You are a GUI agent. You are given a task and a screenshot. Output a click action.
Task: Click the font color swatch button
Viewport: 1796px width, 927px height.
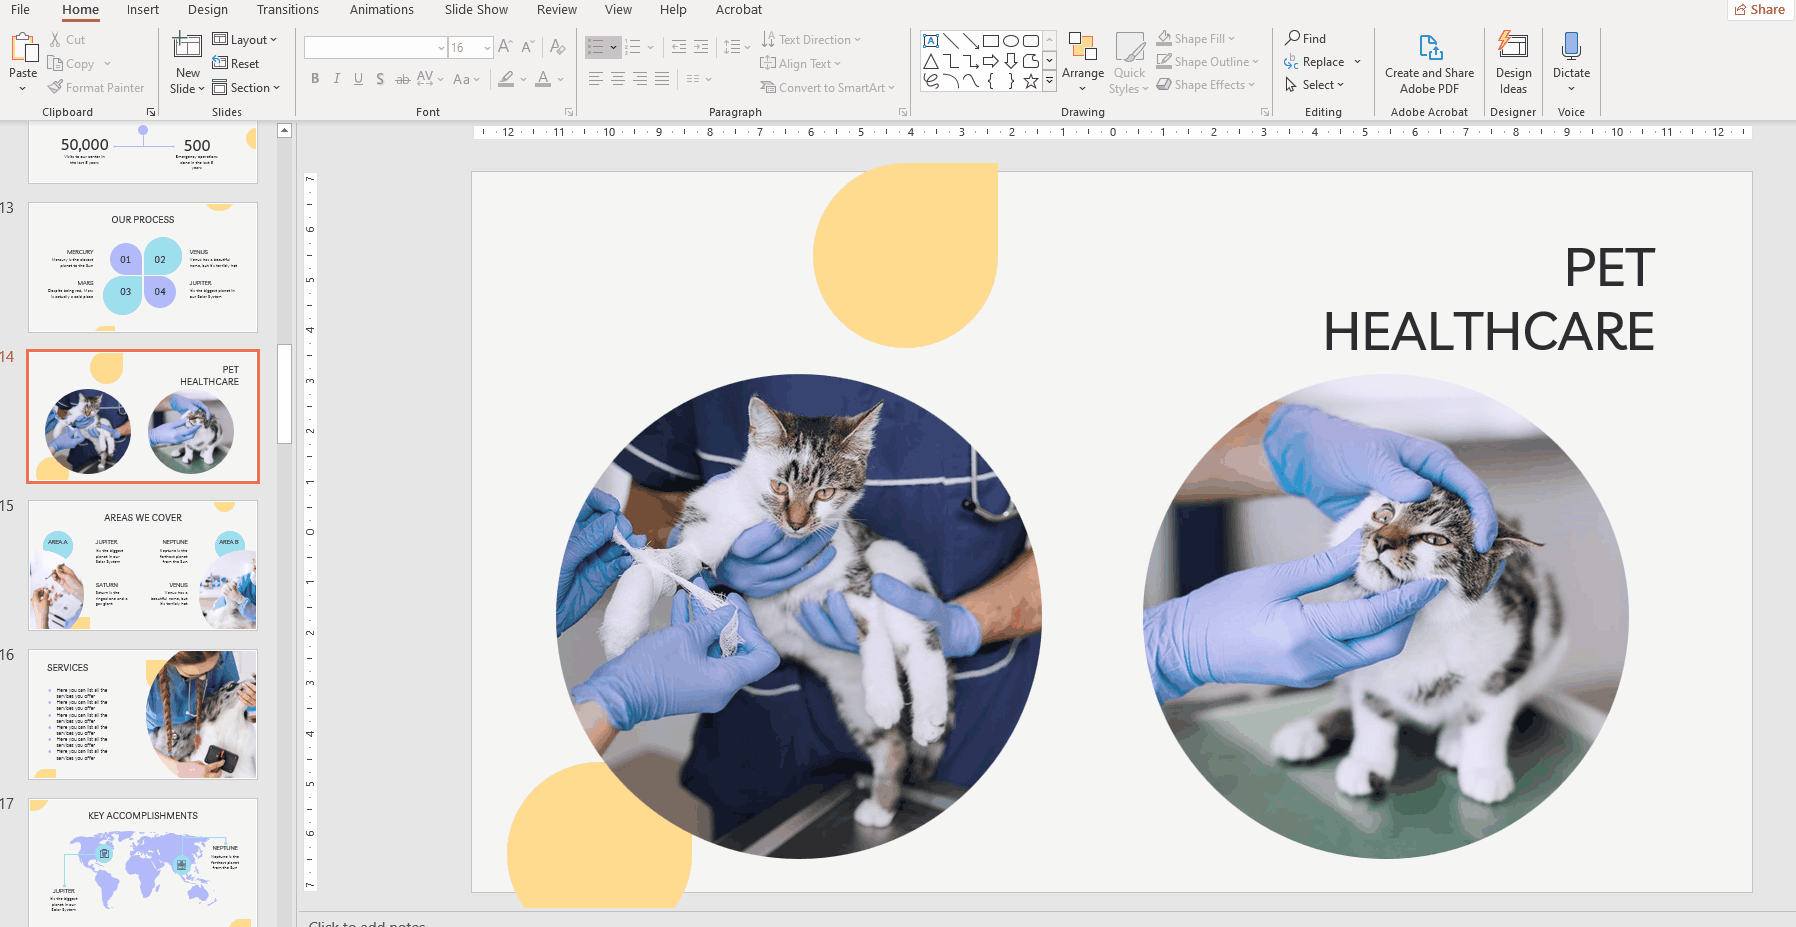click(543, 79)
